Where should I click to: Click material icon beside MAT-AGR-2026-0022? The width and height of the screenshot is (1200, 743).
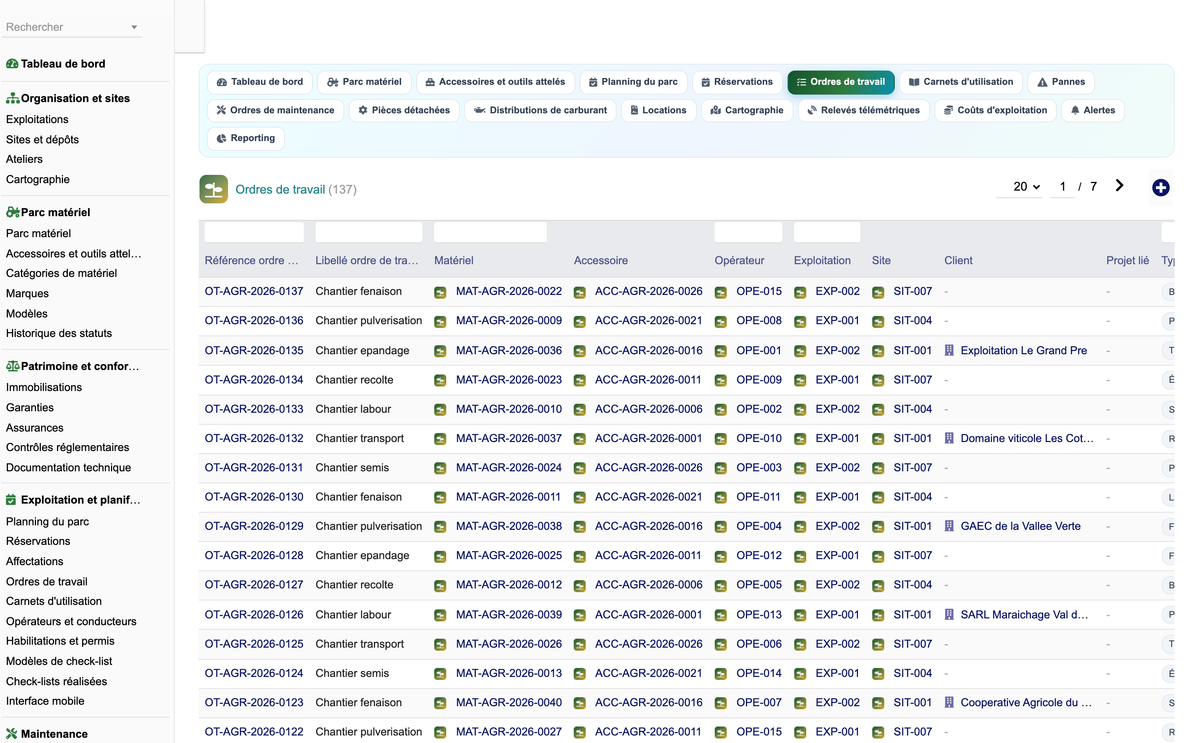click(x=440, y=292)
